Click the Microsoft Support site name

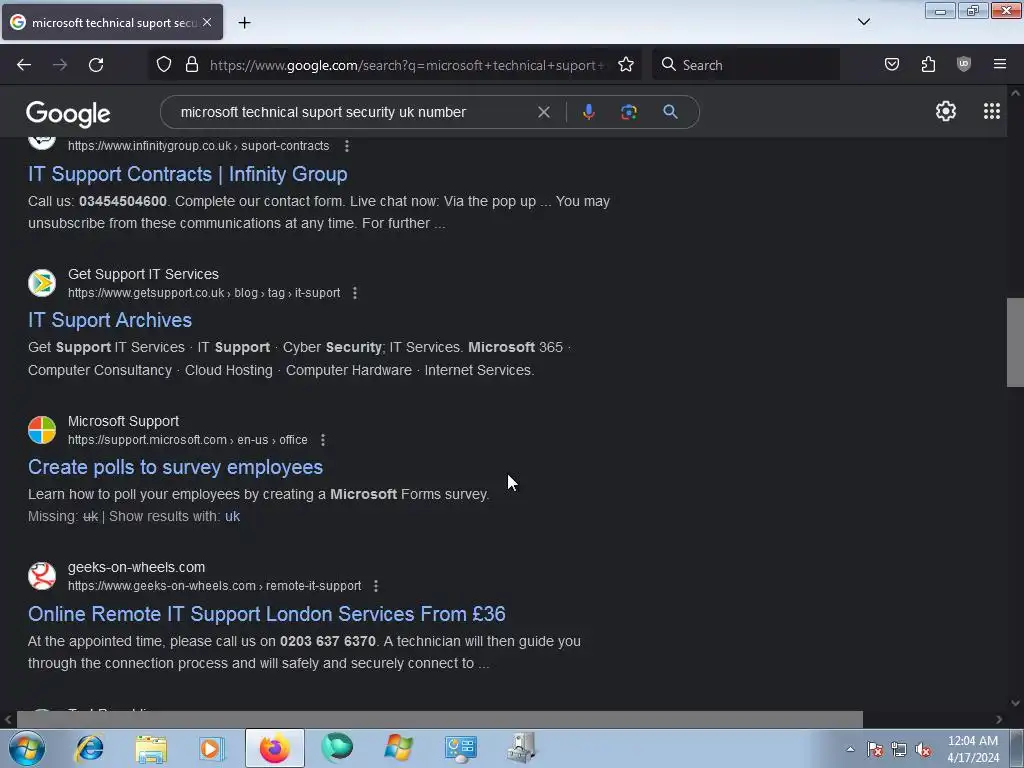(x=123, y=421)
